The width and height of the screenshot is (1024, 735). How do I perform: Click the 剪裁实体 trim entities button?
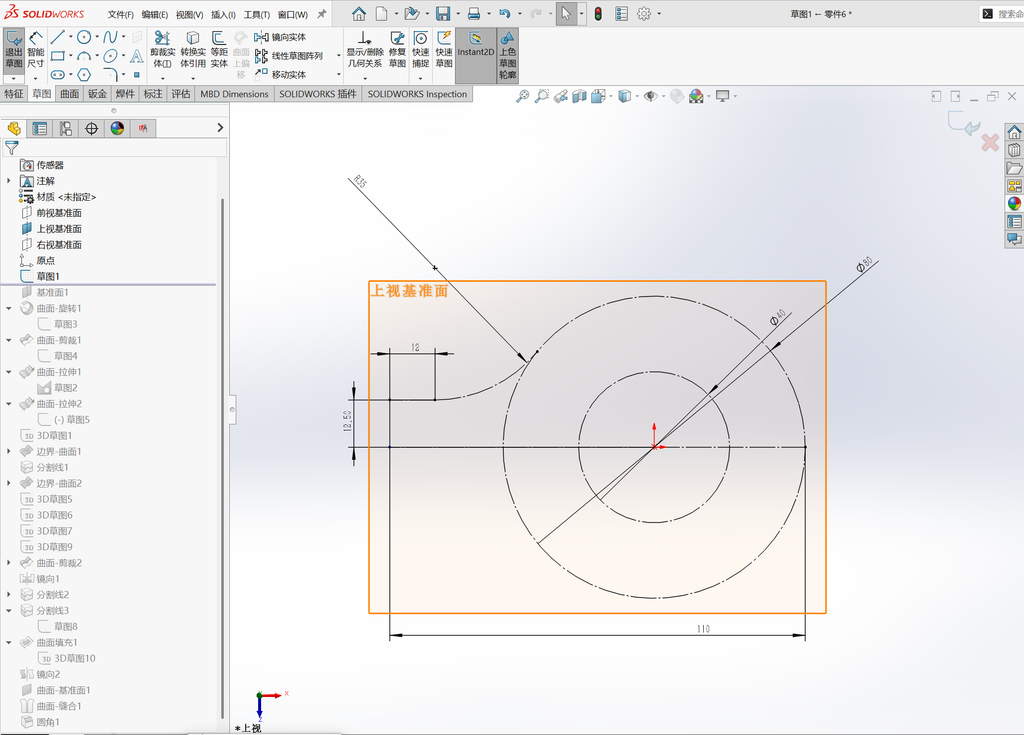(x=163, y=50)
